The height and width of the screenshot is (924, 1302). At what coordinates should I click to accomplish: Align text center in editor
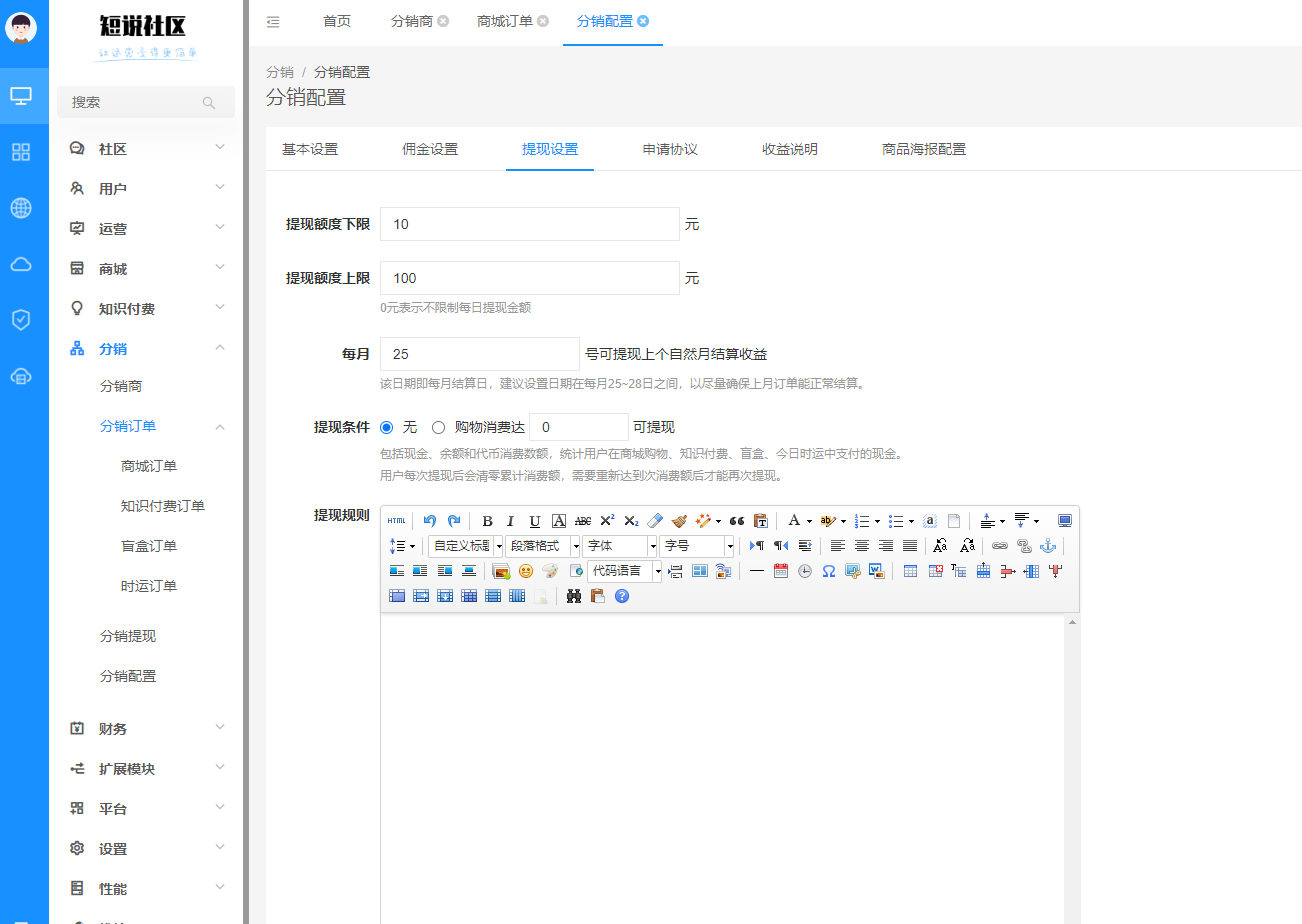click(x=862, y=546)
